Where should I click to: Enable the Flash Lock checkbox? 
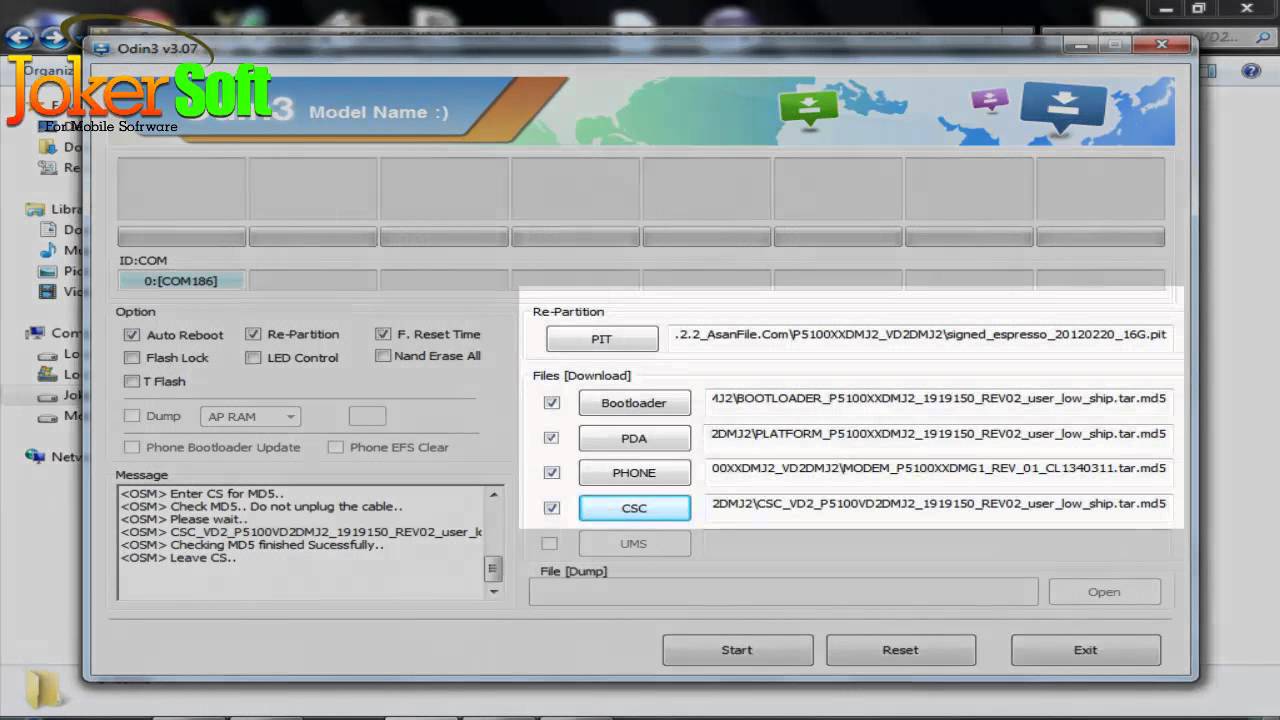[x=132, y=358]
